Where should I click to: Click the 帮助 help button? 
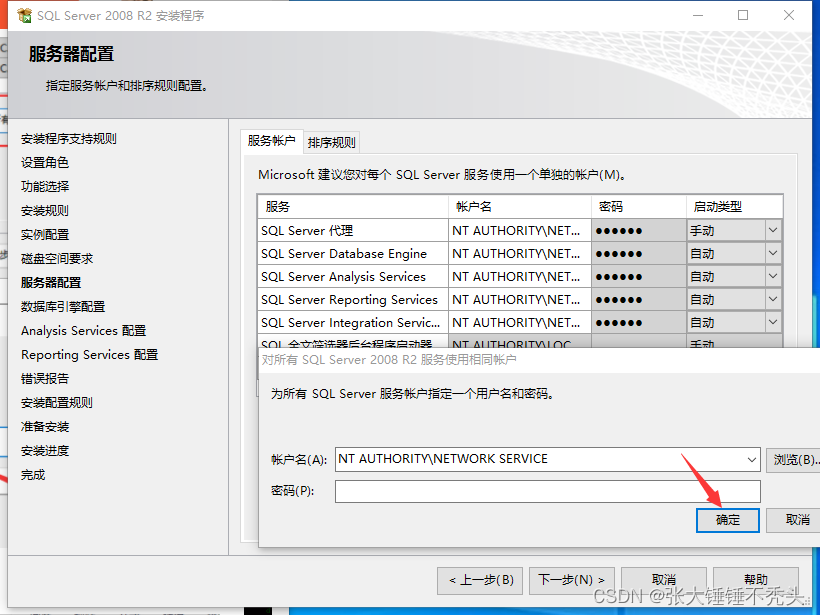click(756, 580)
